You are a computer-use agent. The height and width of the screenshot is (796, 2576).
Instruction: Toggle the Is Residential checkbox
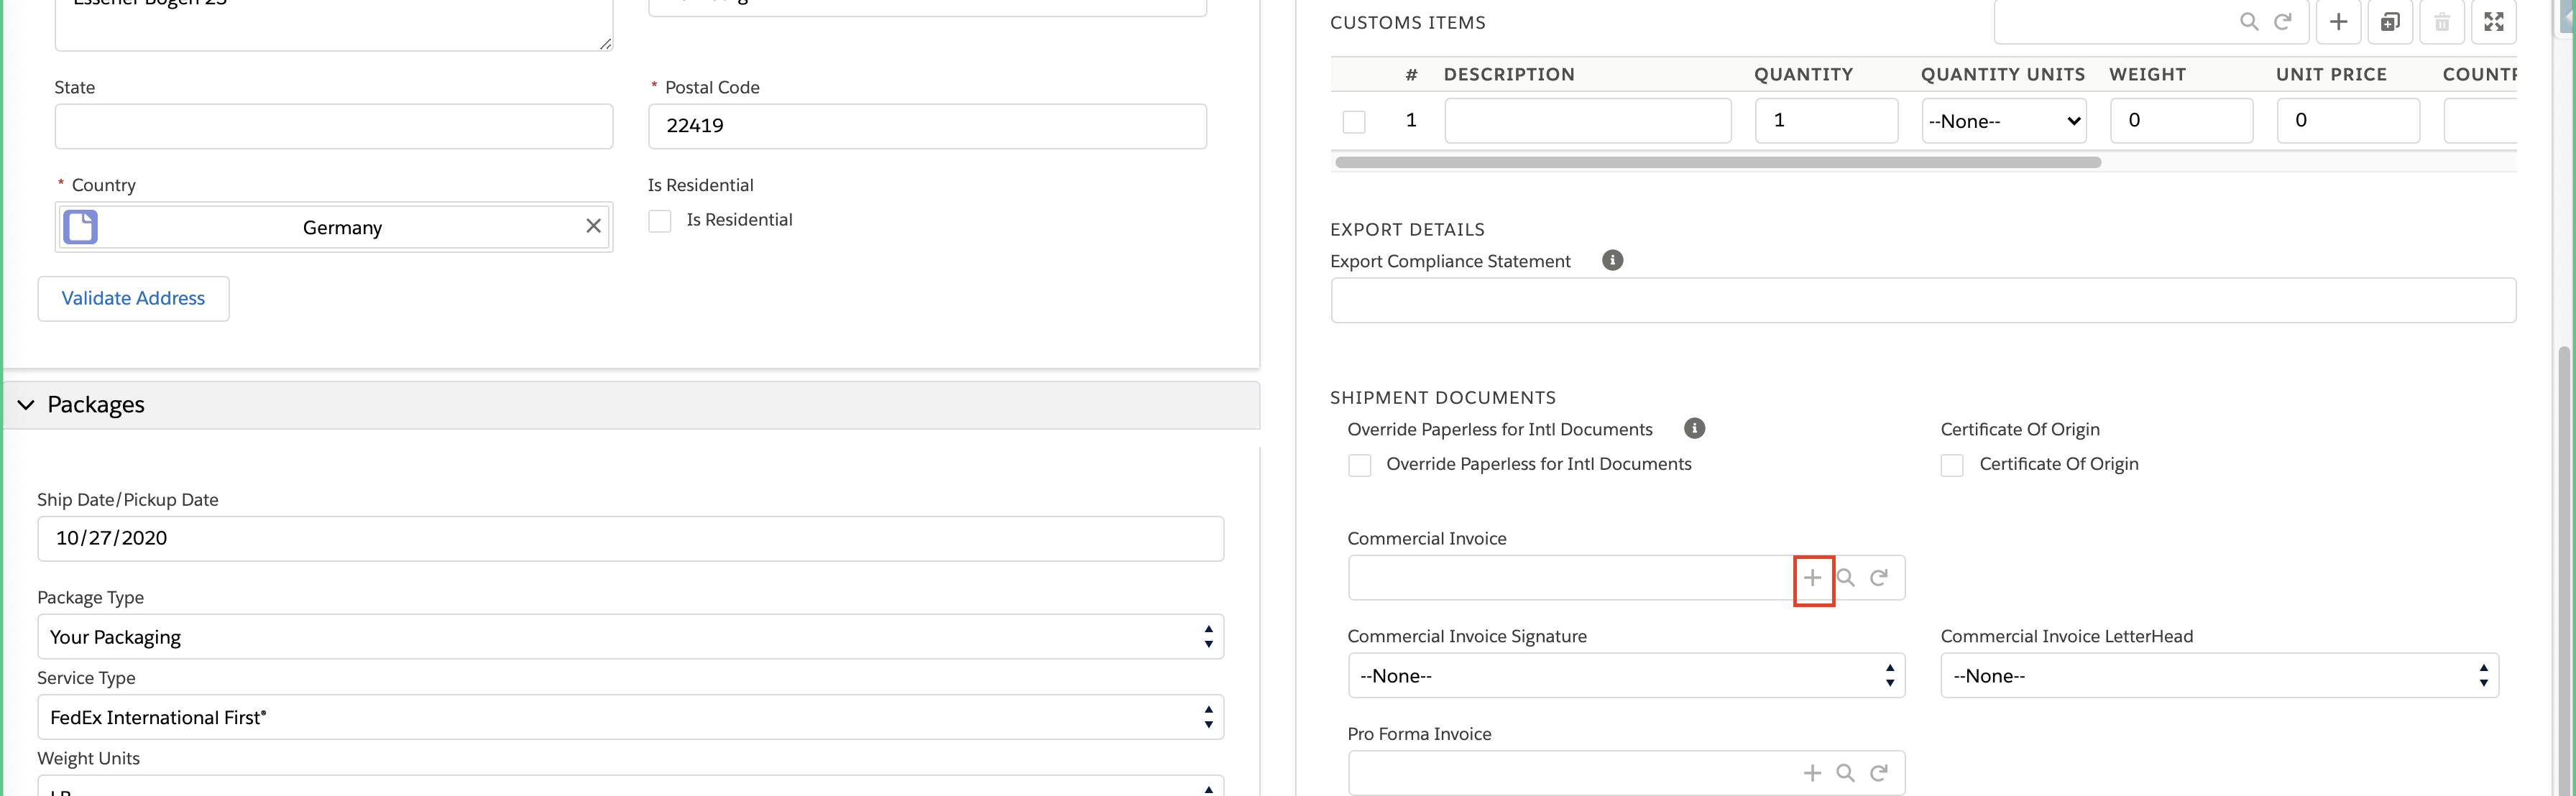[x=660, y=221]
